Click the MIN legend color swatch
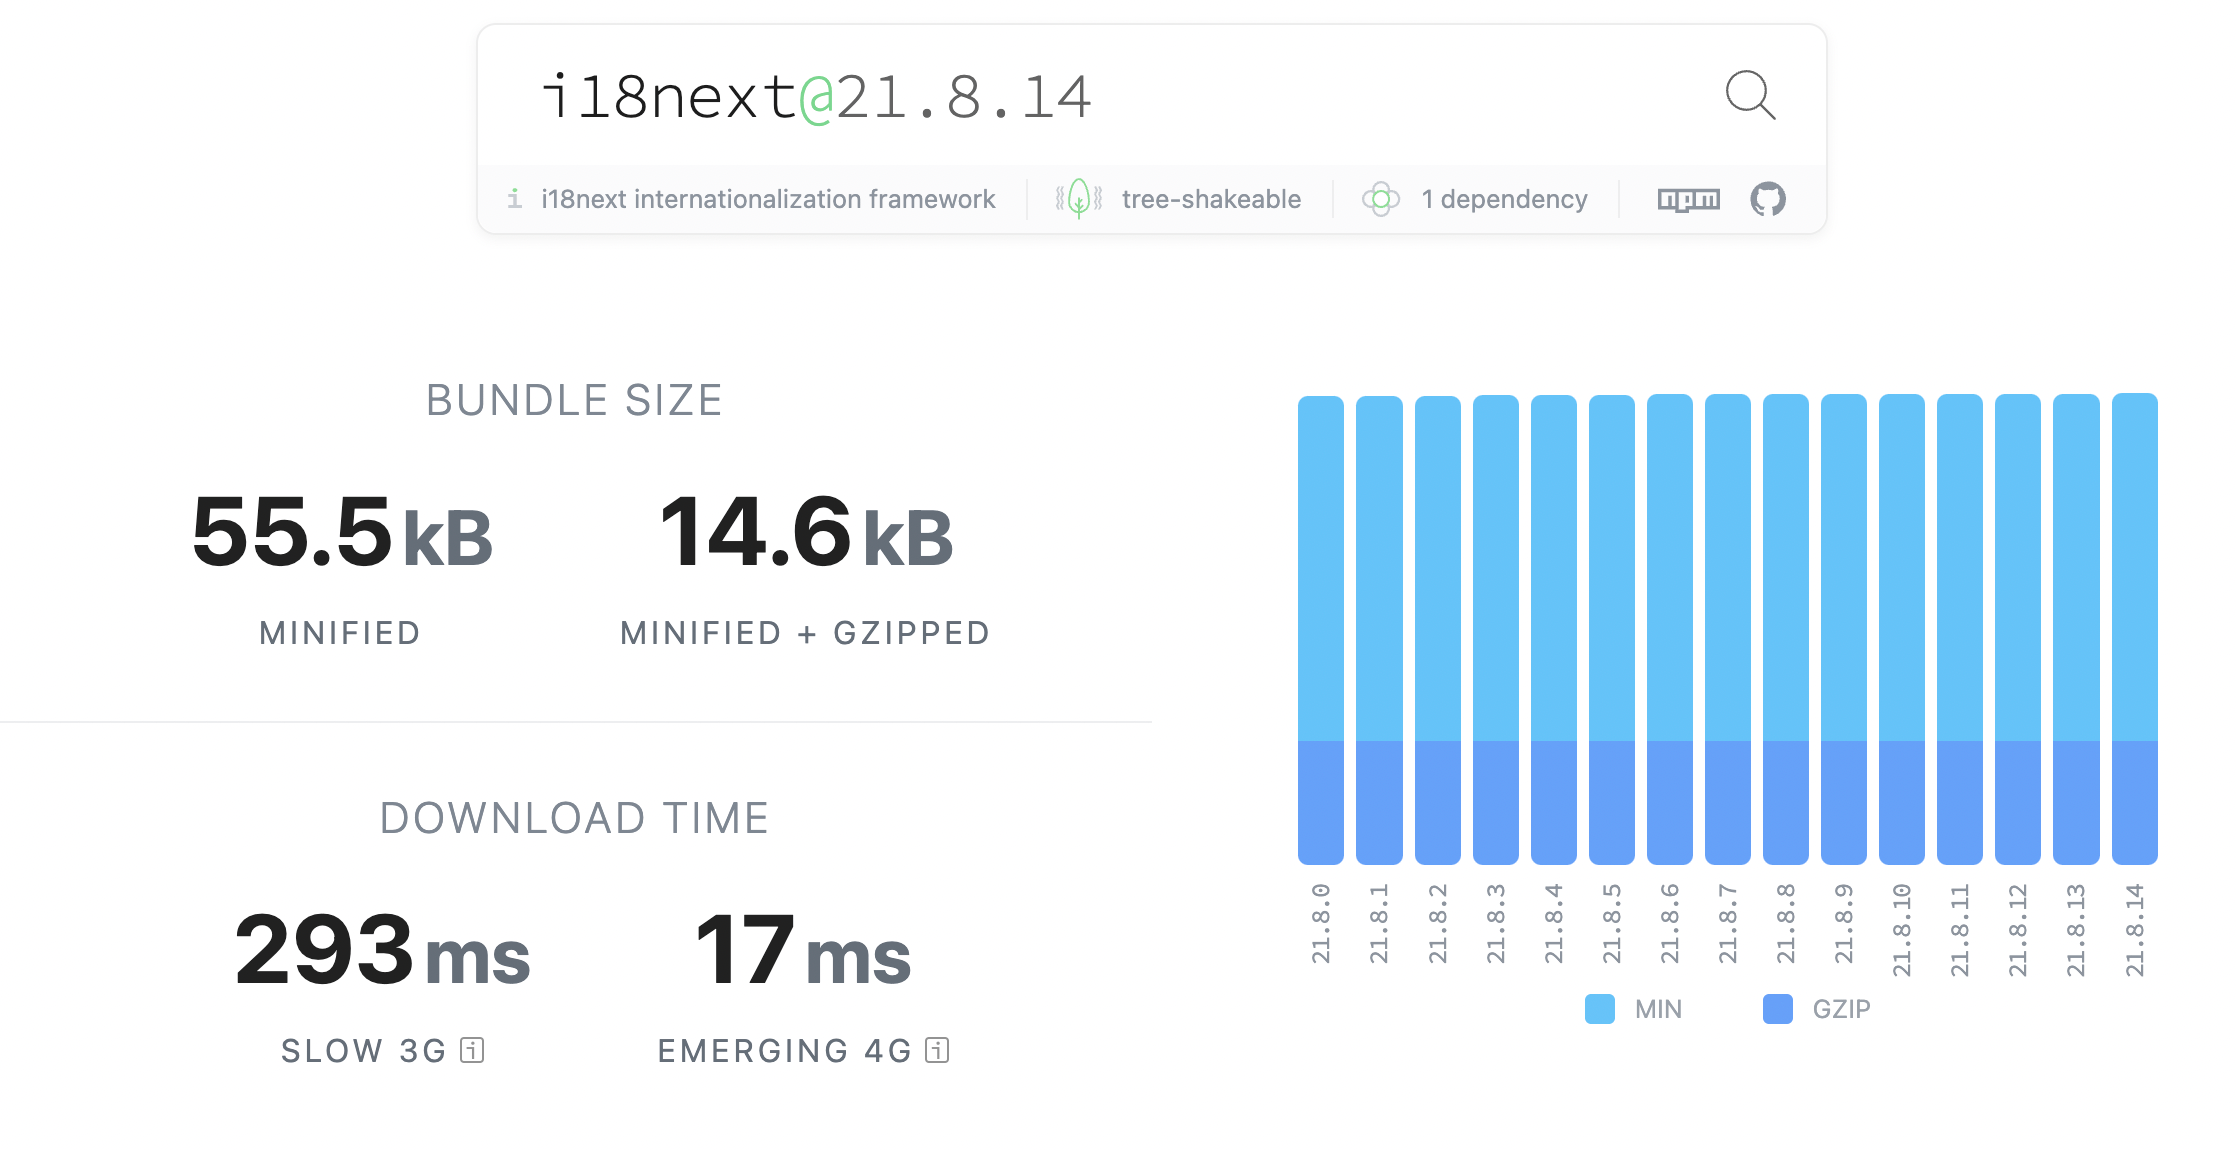The image size is (2236, 1150). pyautogui.click(x=1601, y=1009)
